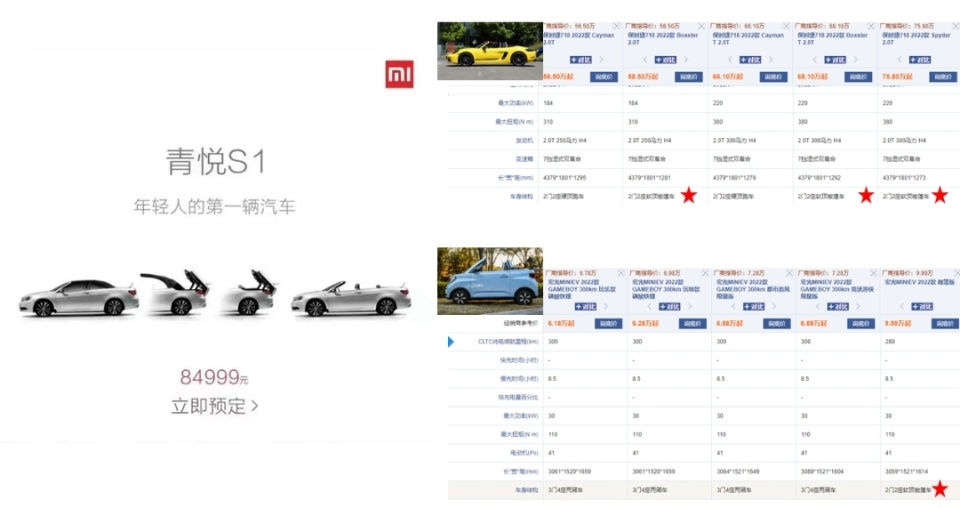Click dimension cell 4379*1801*1295
The width and height of the screenshot is (960, 508).
click(x=564, y=177)
